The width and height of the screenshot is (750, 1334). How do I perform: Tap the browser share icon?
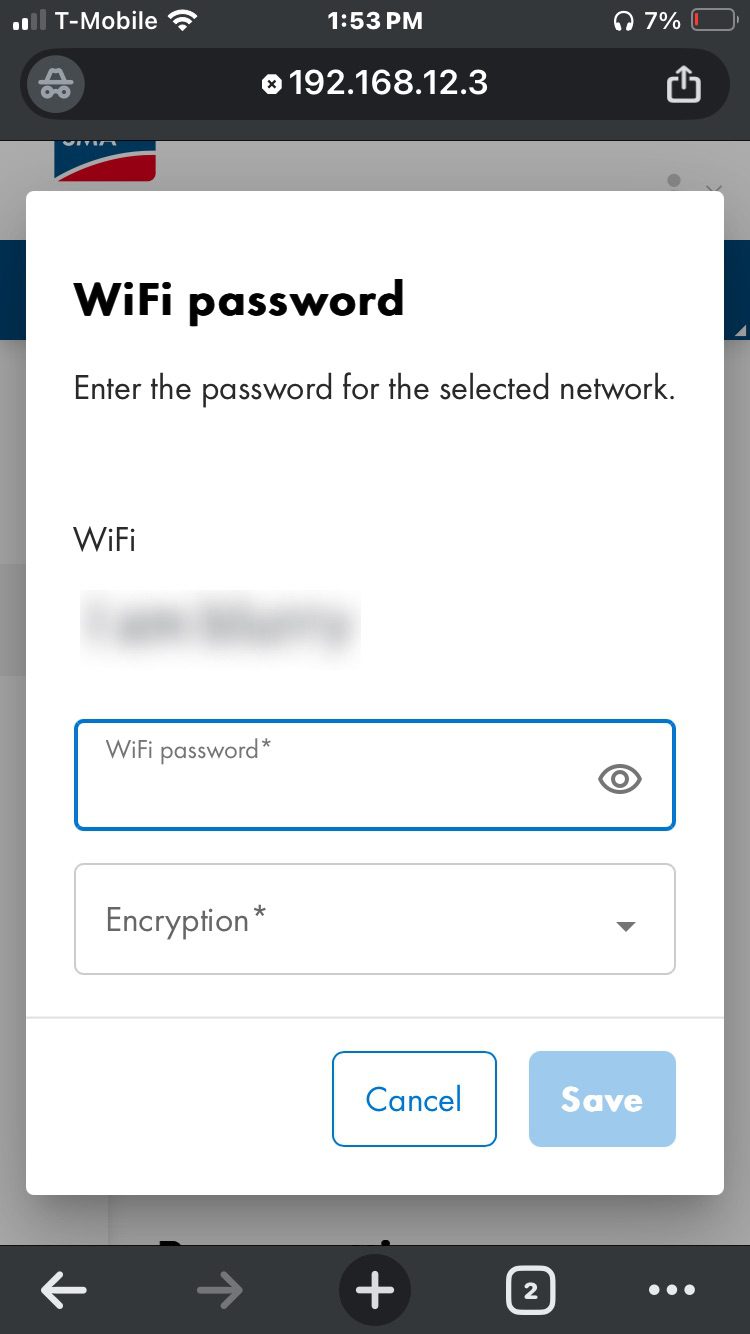[684, 84]
